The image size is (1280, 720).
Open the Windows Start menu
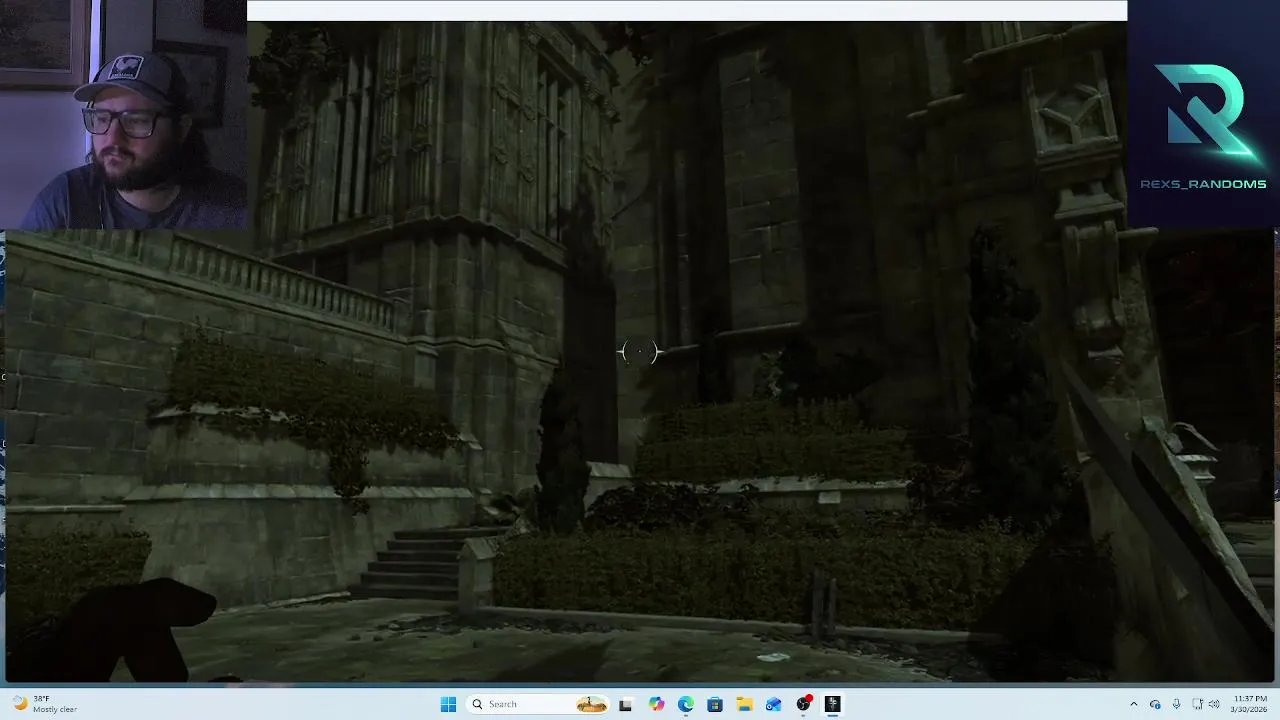click(x=448, y=704)
